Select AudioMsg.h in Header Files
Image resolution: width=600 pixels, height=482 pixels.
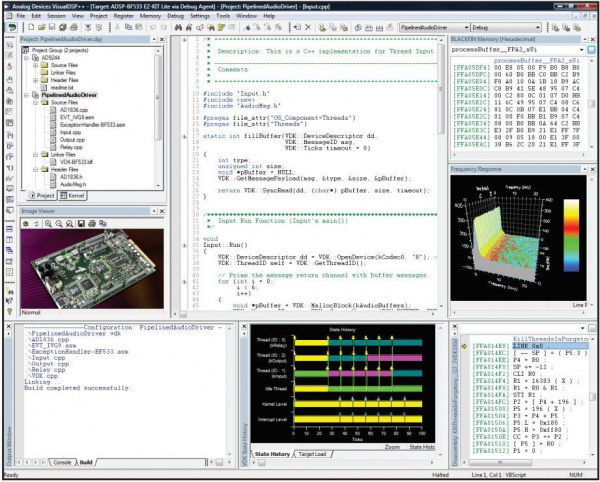click(73, 184)
